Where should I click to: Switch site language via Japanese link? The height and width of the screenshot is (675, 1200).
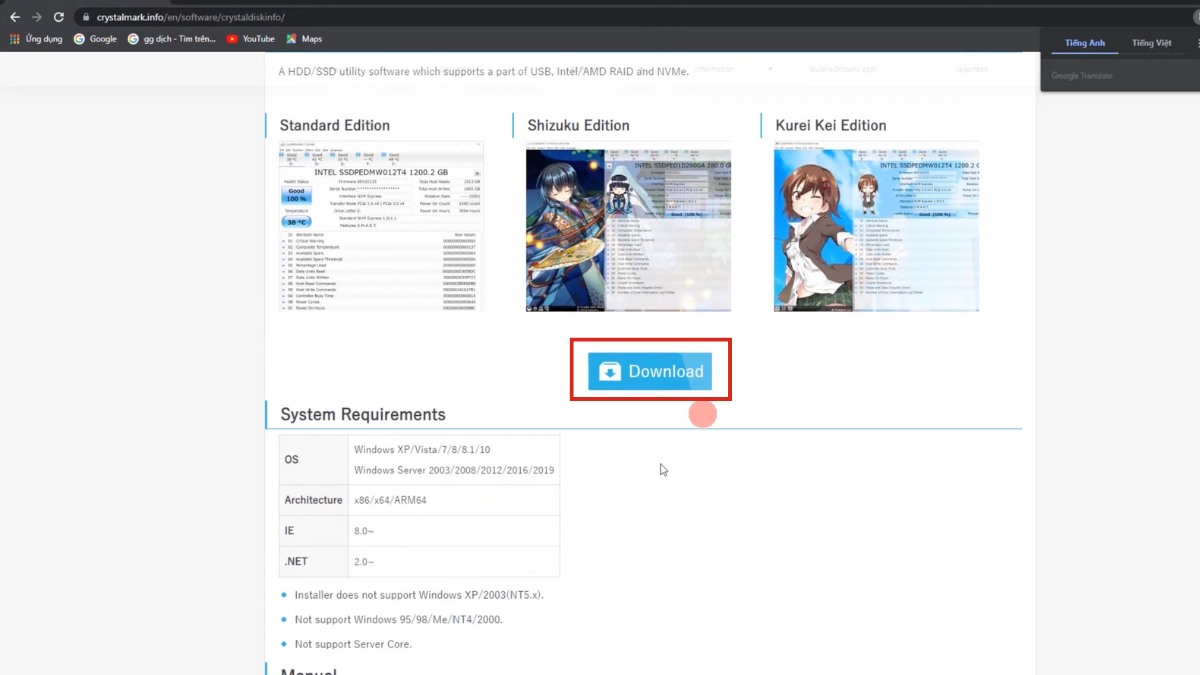pyautogui.click(x=971, y=69)
